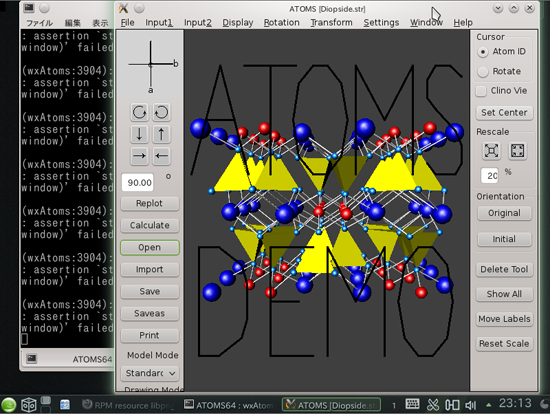Open the Input1 menu

[x=159, y=22]
